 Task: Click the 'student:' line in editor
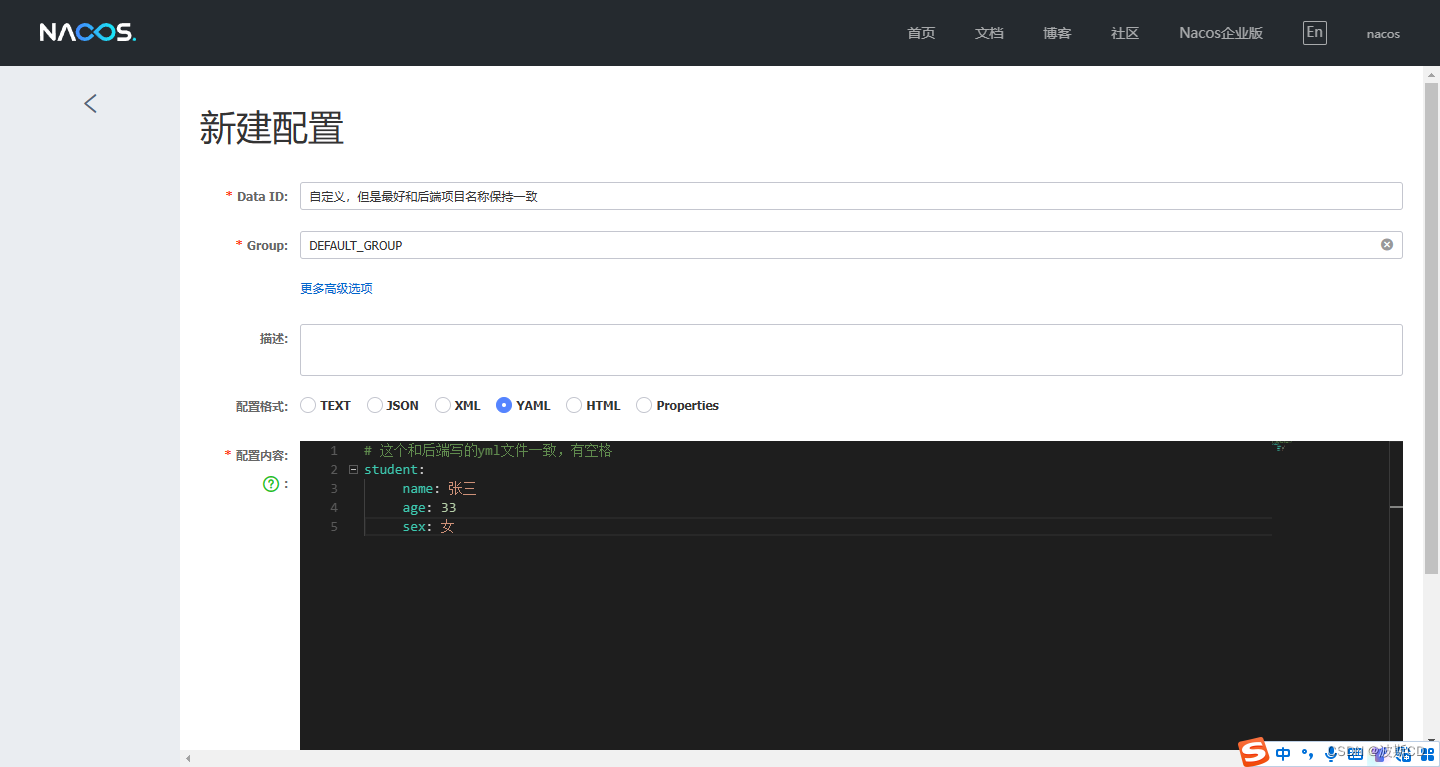(x=394, y=470)
